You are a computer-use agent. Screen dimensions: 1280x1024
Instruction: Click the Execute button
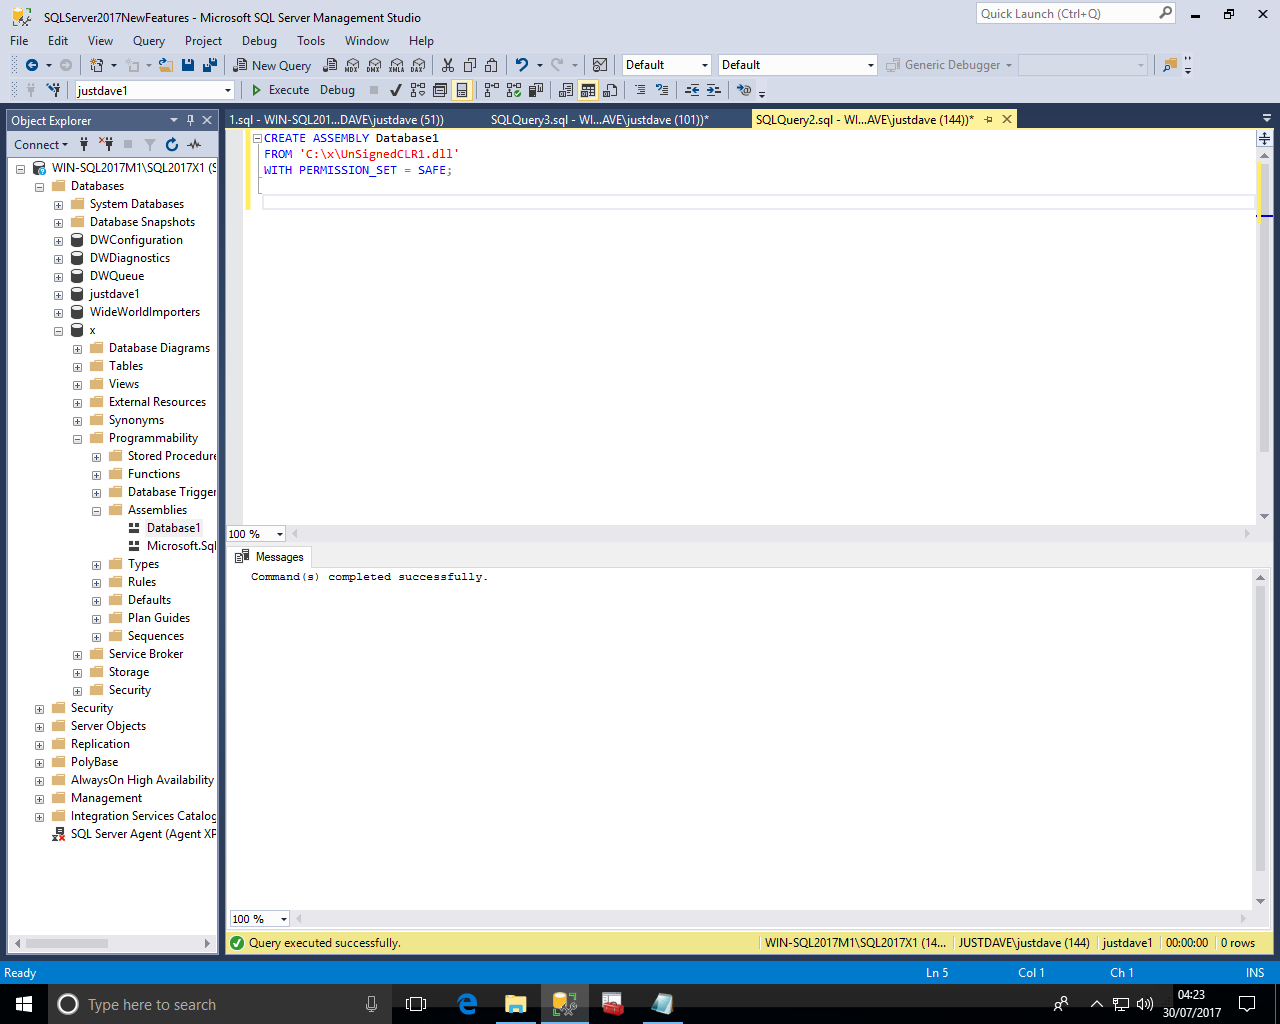click(280, 90)
